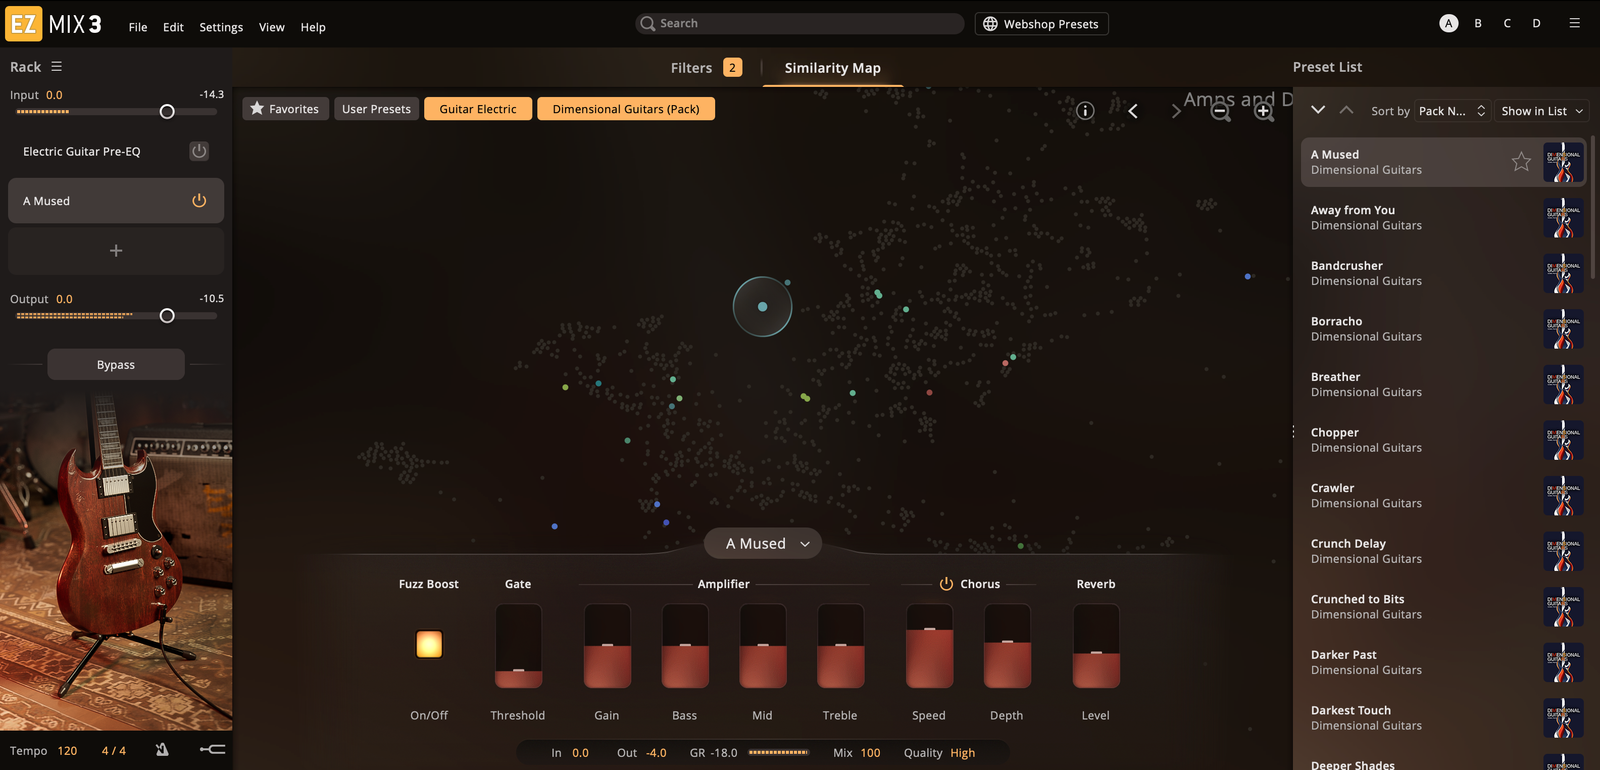The image size is (1600, 770).
Task: Select Away from You preset
Action: pyautogui.click(x=1442, y=218)
